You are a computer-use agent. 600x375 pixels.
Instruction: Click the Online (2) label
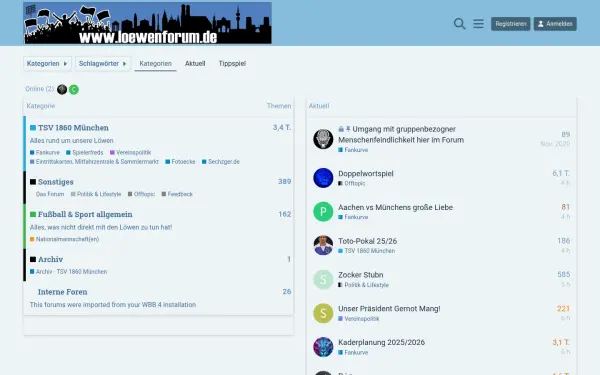40,89
